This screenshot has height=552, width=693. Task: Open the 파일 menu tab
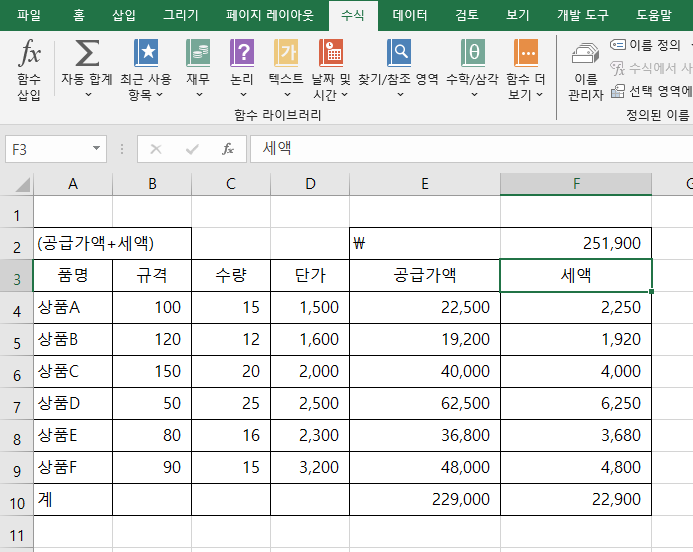click(29, 15)
